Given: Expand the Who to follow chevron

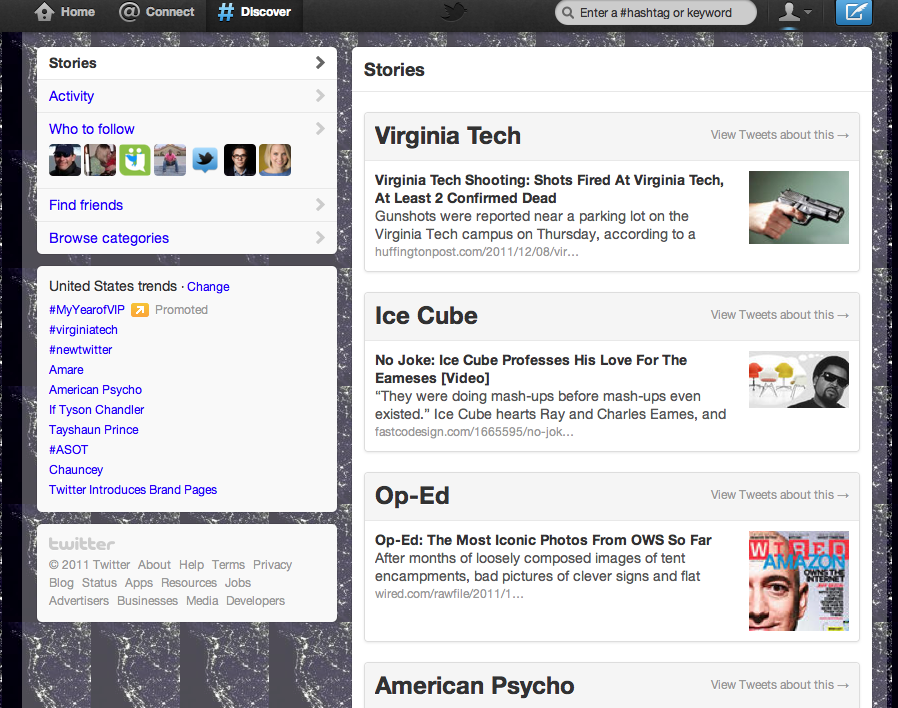Looking at the screenshot, I should [x=320, y=128].
